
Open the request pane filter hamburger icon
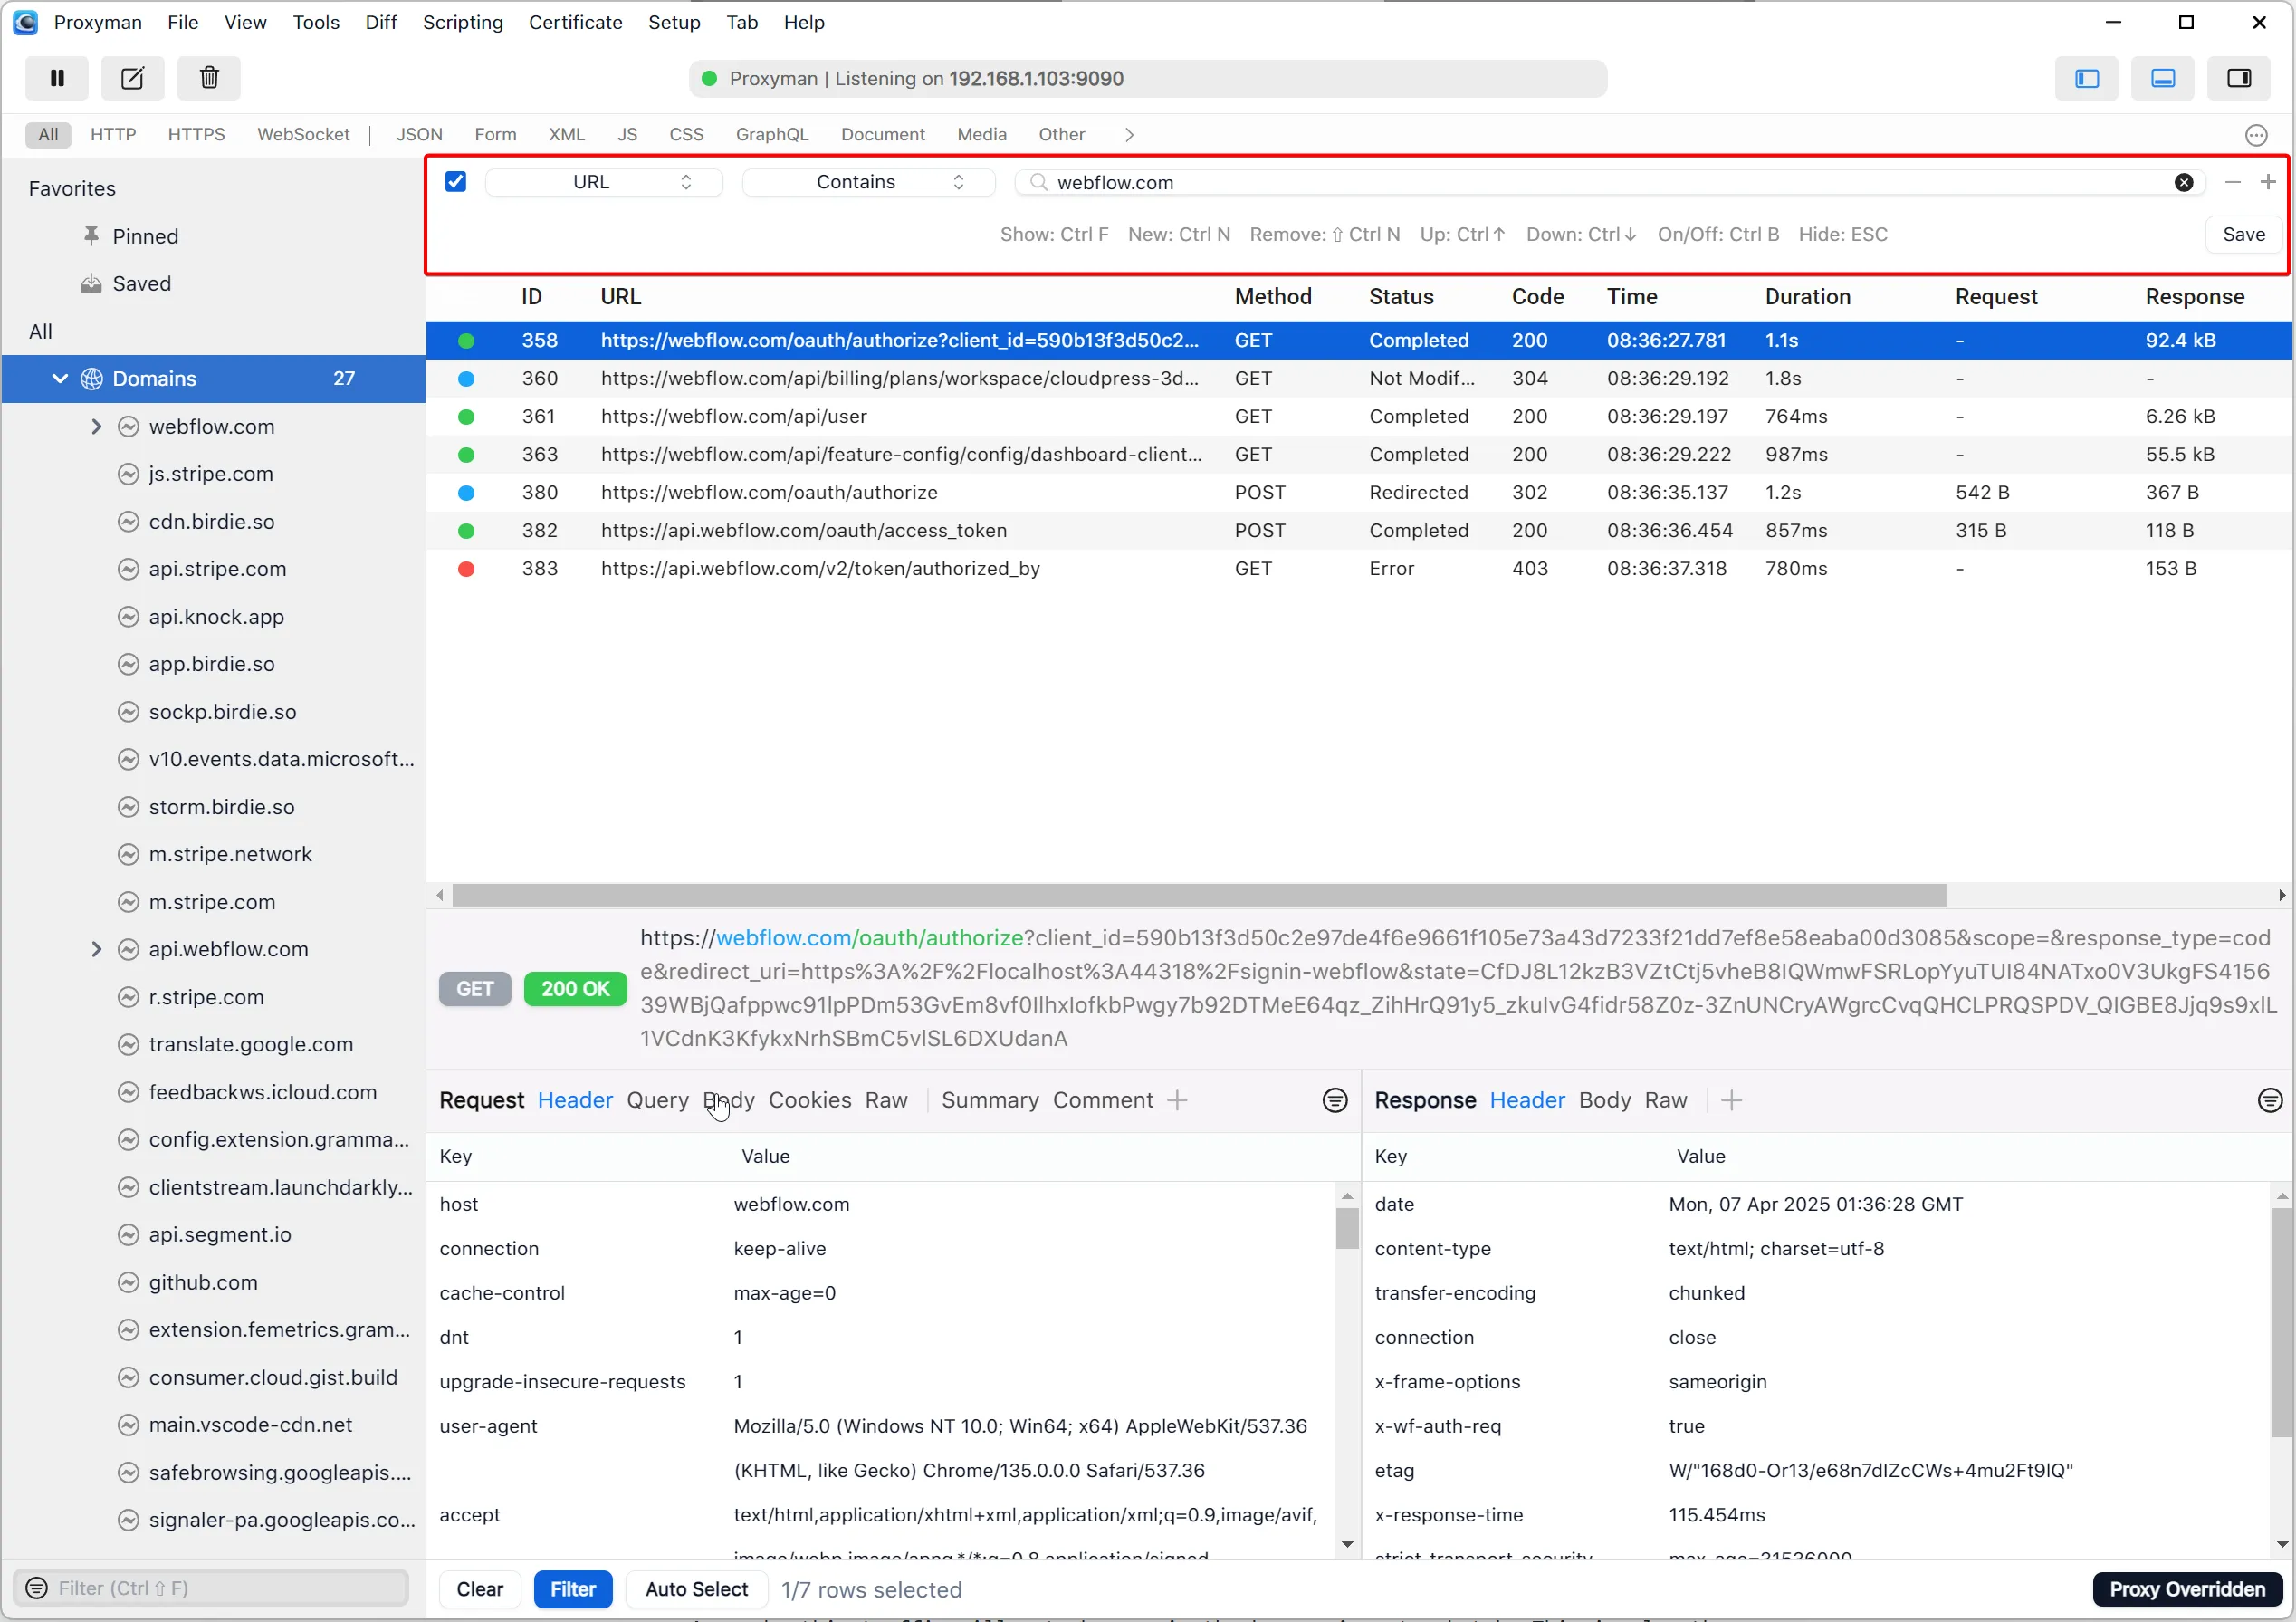point(1334,1100)
